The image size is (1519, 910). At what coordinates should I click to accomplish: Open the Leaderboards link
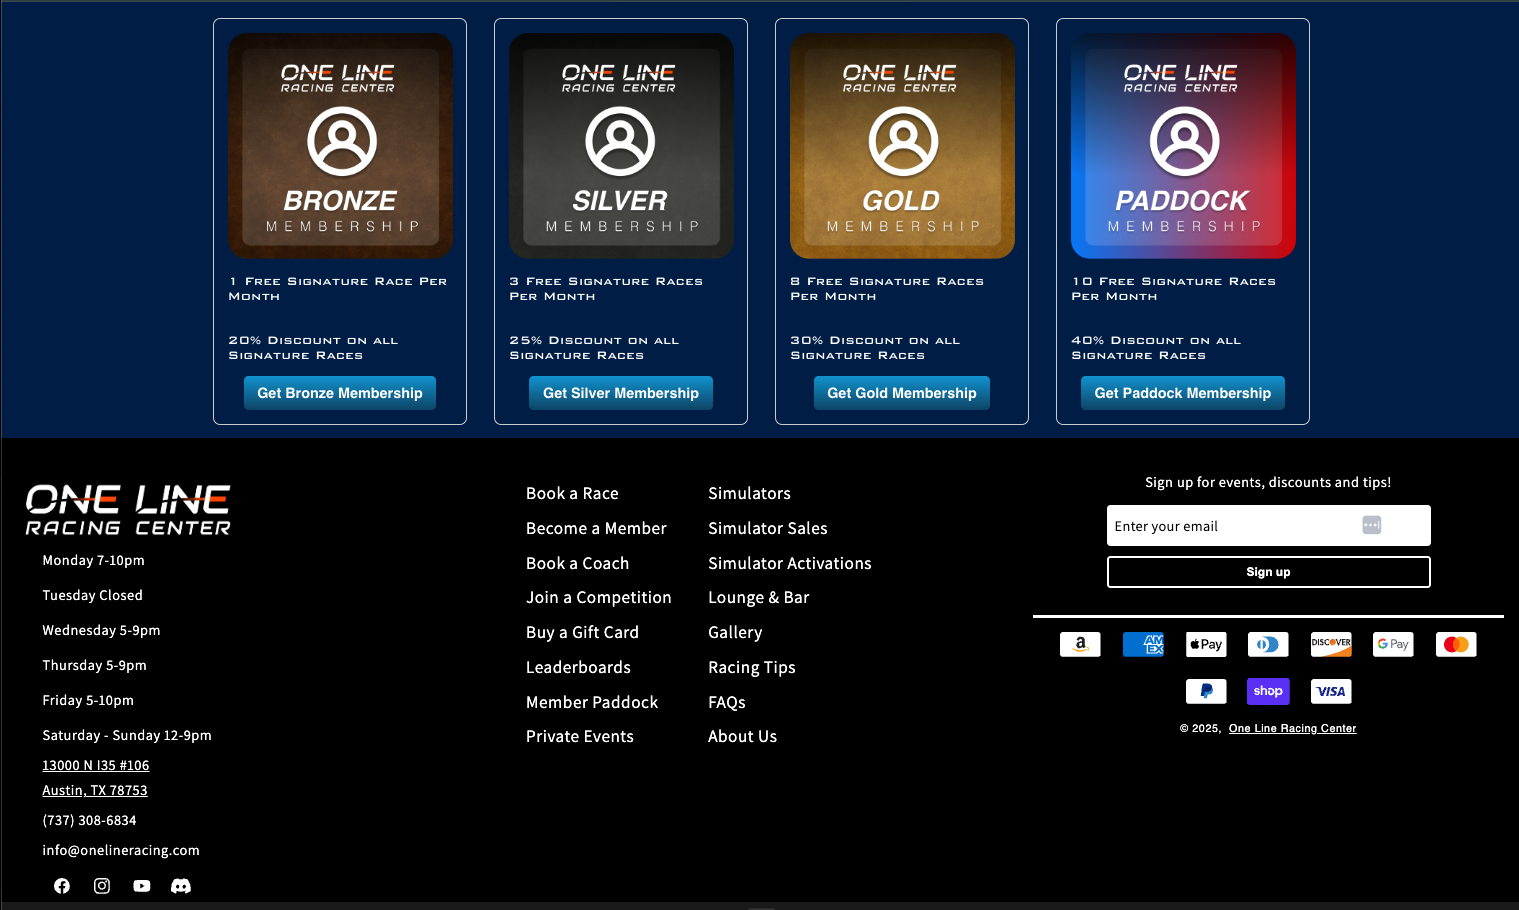click(578, 667)
